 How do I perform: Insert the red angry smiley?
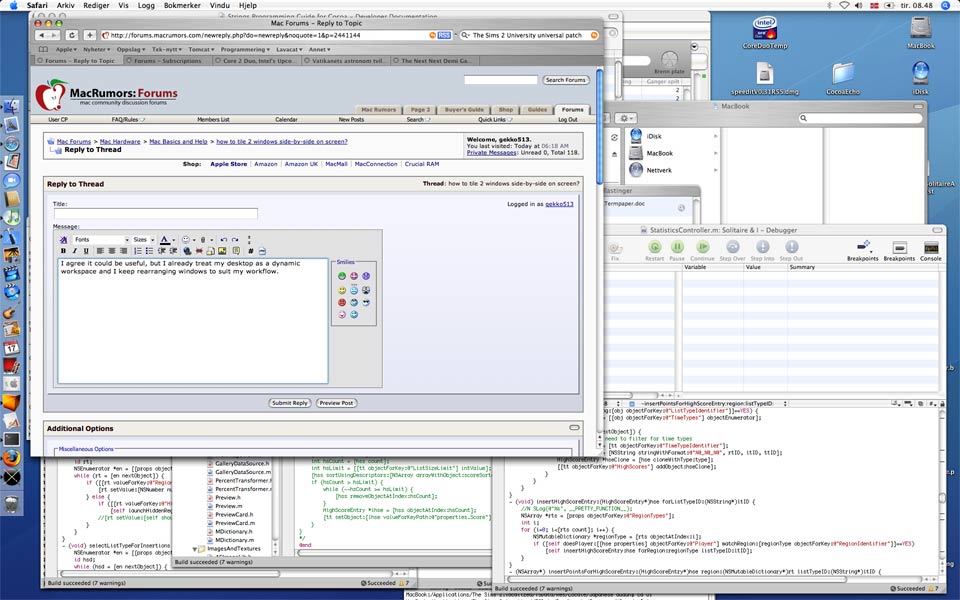tap(342, 302)
